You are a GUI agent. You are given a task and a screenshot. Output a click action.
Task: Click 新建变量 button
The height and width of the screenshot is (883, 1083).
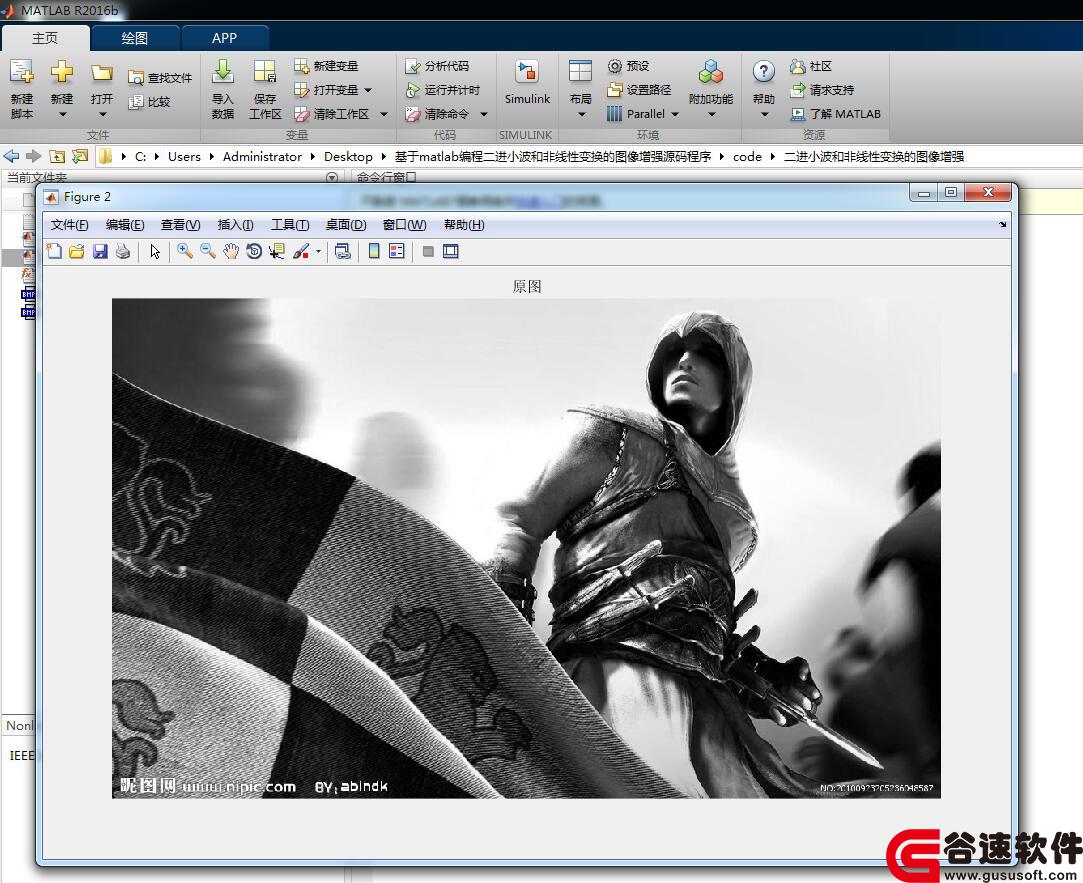[x=326, y=66]
